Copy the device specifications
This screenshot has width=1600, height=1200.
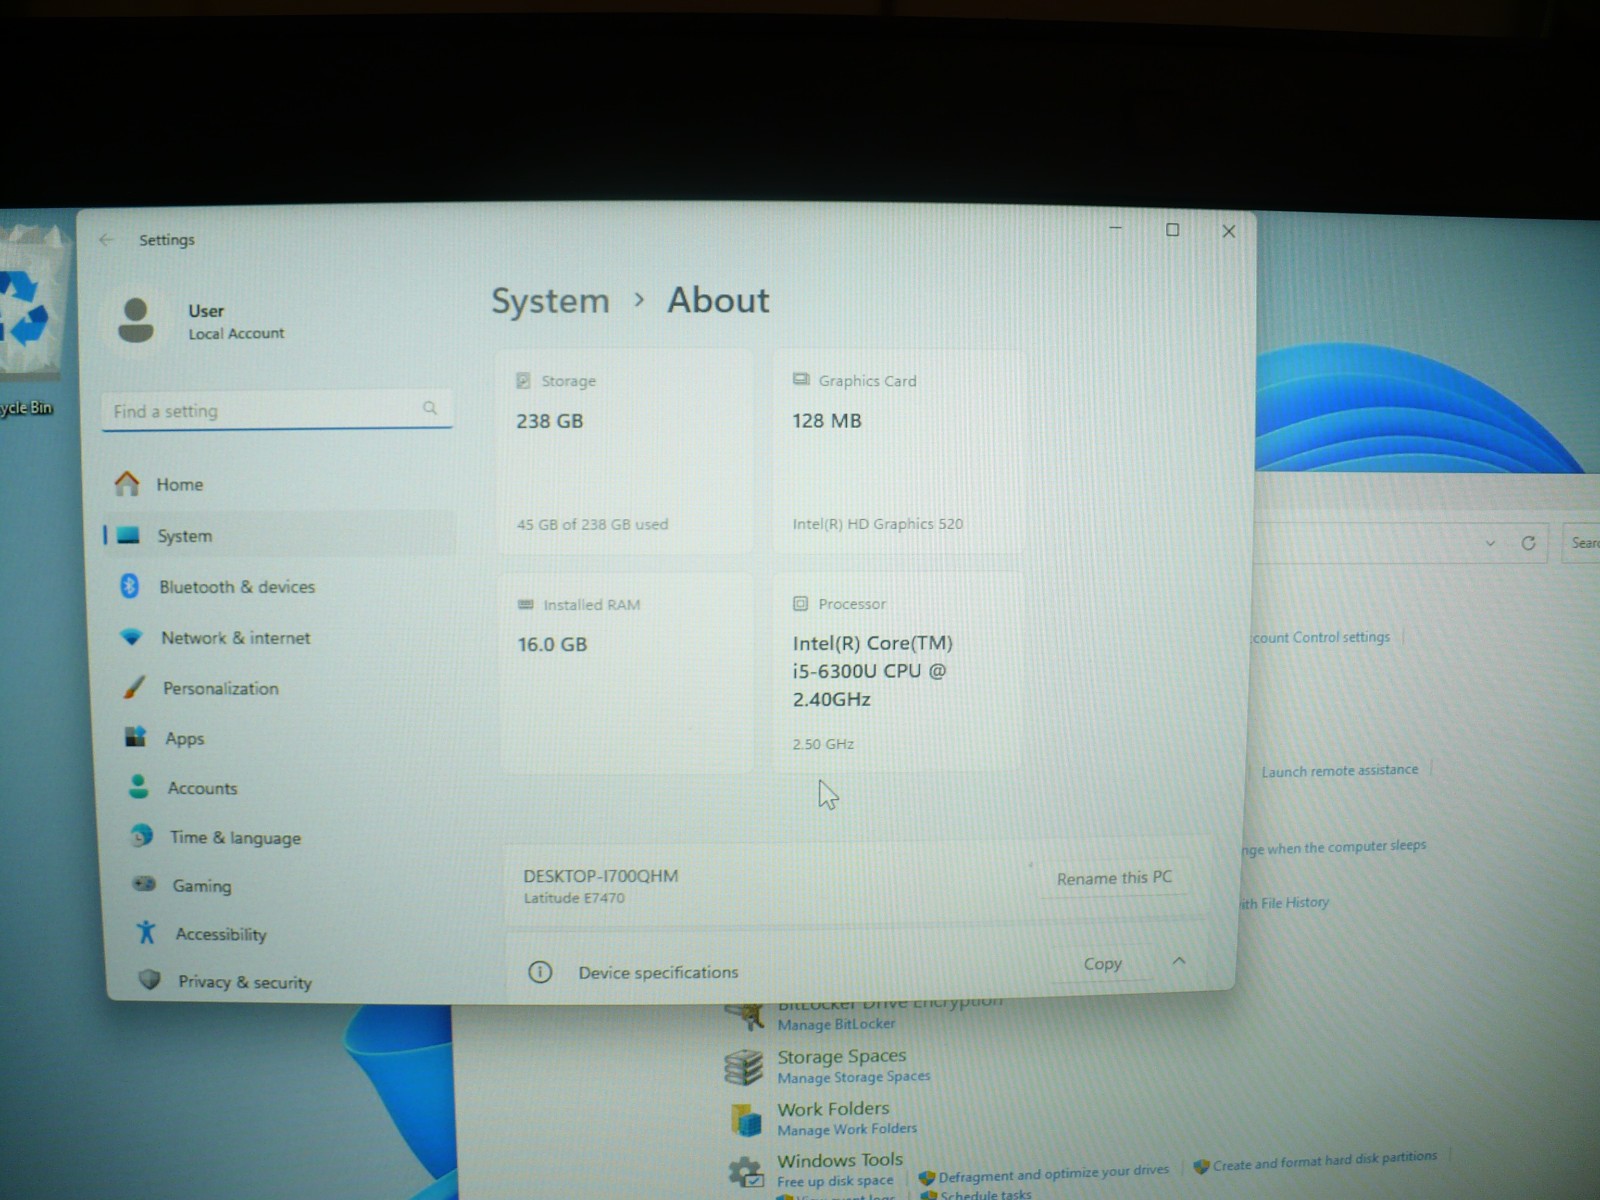click(x=1103, y=964)
